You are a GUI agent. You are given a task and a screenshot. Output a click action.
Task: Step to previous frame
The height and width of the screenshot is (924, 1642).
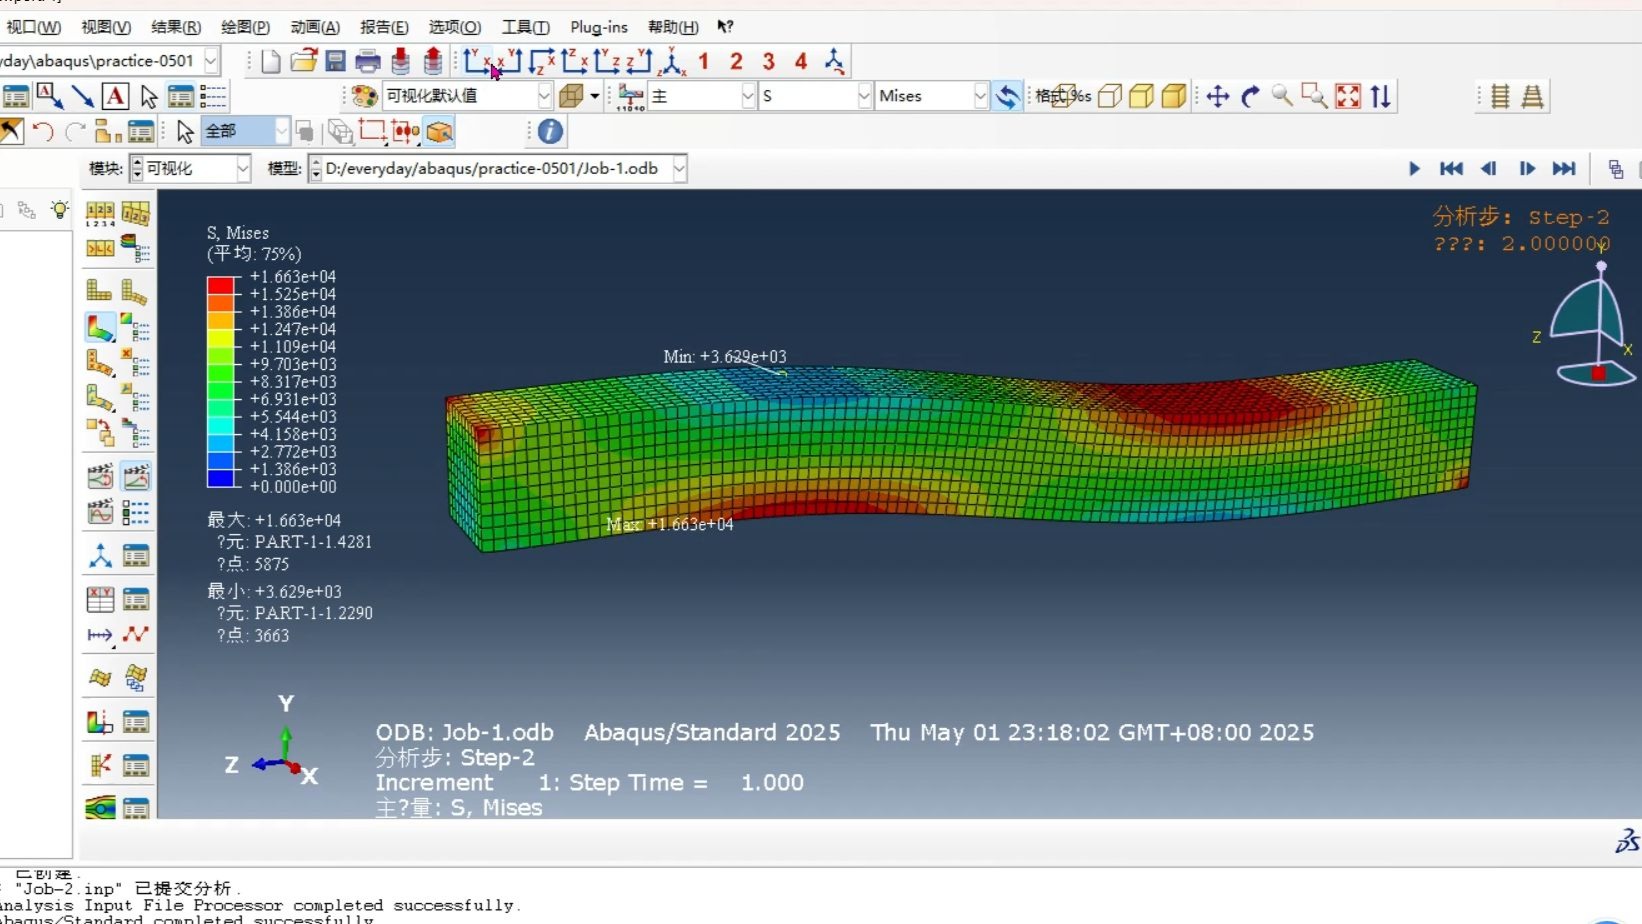coord(1489,169)
